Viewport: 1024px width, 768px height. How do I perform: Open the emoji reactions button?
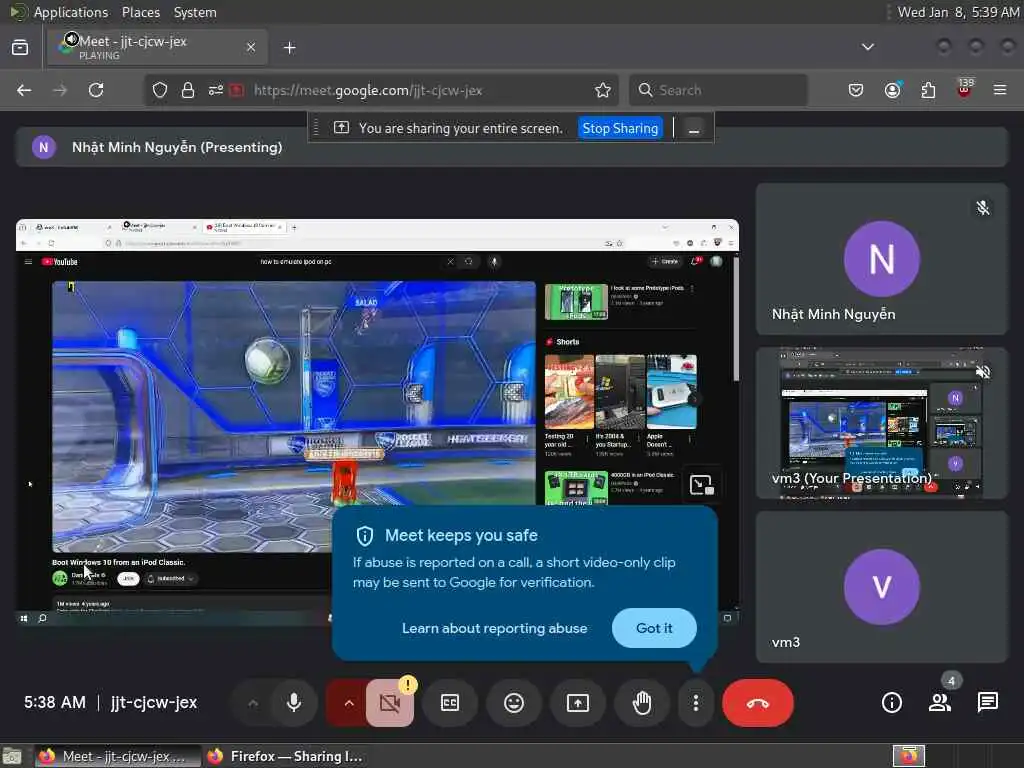pos(514,703)
